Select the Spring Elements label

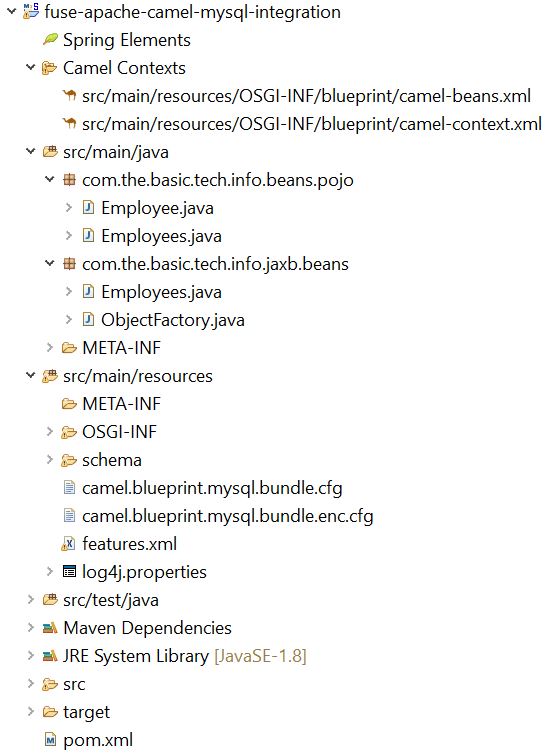coord(127,40)
